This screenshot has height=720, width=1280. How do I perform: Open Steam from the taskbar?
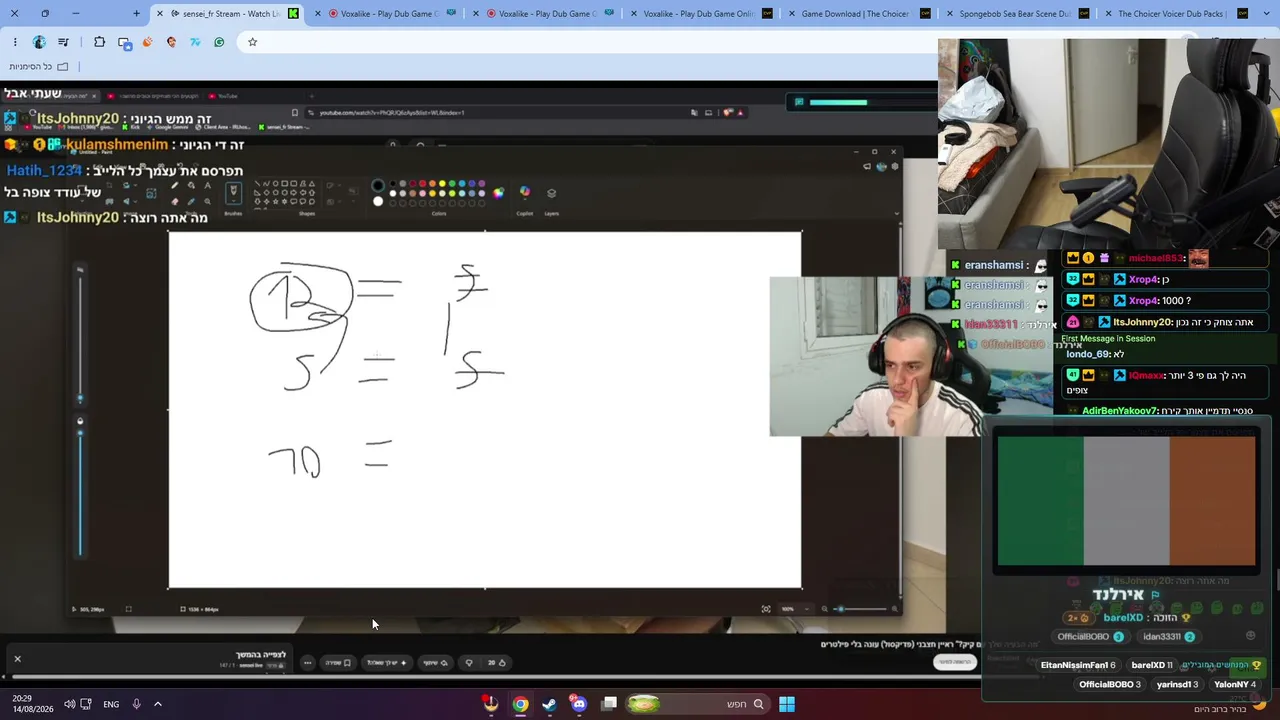tap(549, 704)
